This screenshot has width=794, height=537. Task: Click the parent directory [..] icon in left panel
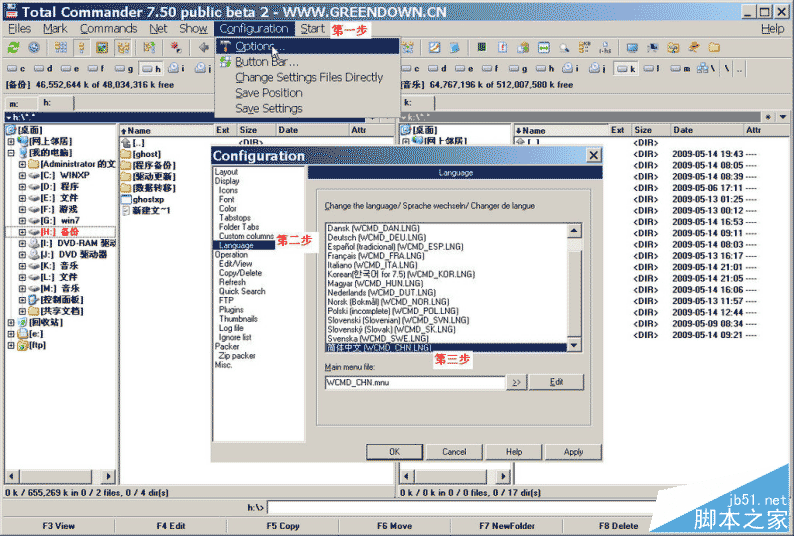(x=126, y=143)
